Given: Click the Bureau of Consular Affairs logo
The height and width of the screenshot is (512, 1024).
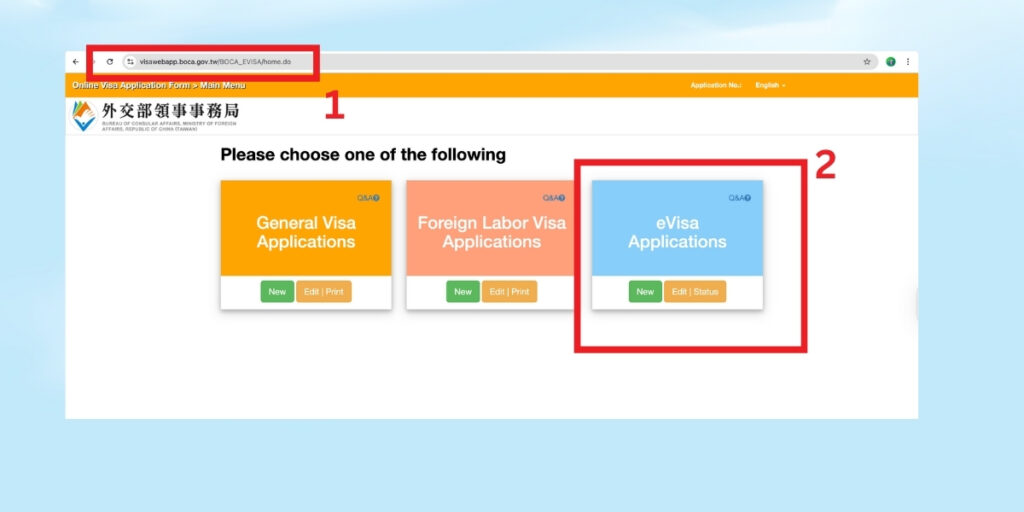Looking at the screenshot, I should (x=84, y=116).
